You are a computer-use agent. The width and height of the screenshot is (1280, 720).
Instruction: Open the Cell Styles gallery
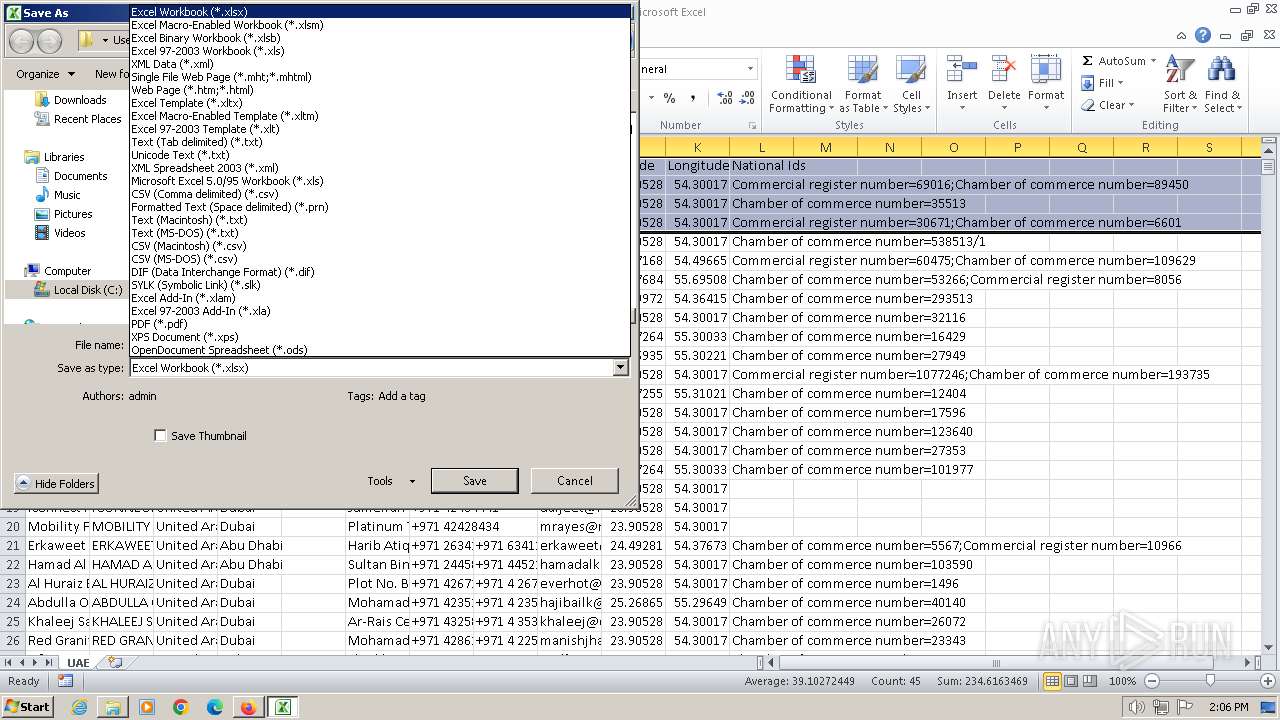point(910,84)
